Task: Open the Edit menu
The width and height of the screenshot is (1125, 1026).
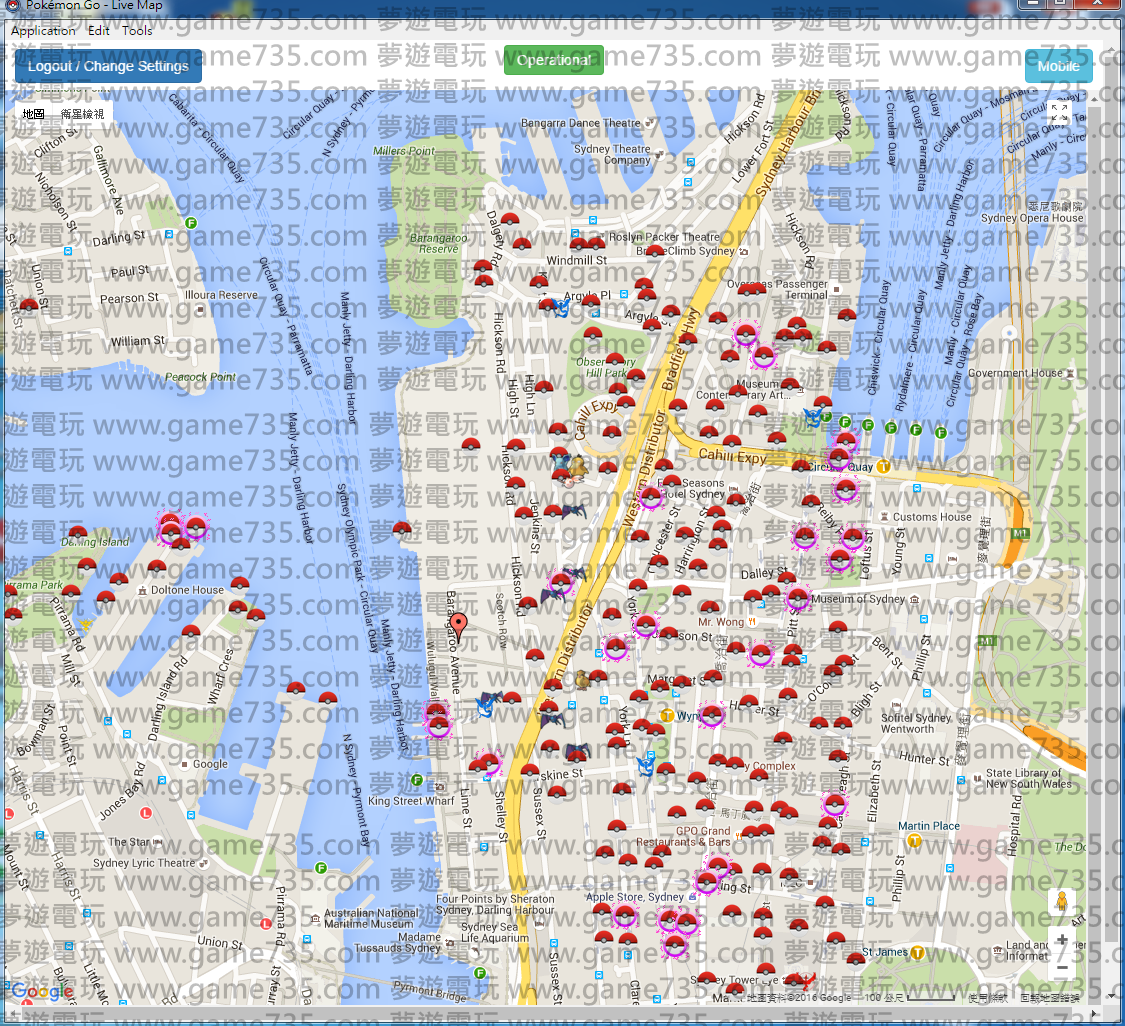Action: point(98,31)
